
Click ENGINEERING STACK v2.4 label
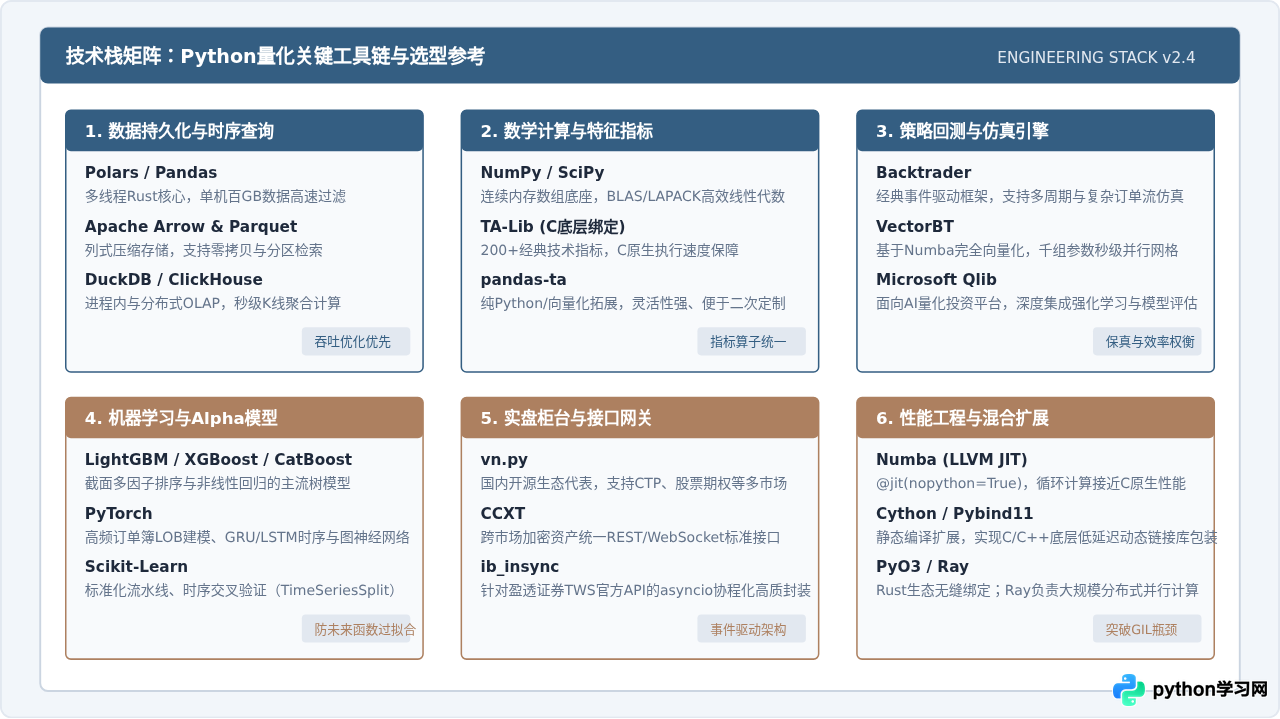1096,57
